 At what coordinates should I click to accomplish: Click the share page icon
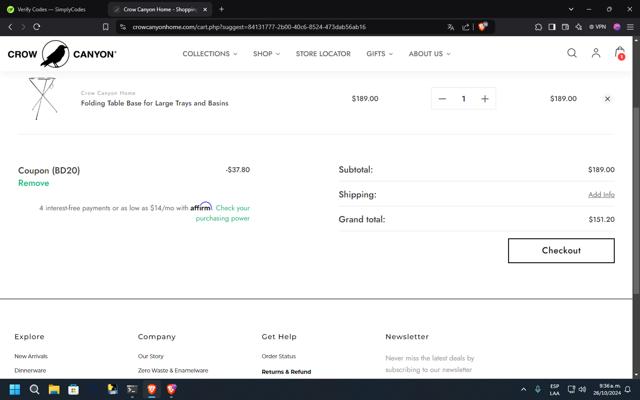click(466, 27)
